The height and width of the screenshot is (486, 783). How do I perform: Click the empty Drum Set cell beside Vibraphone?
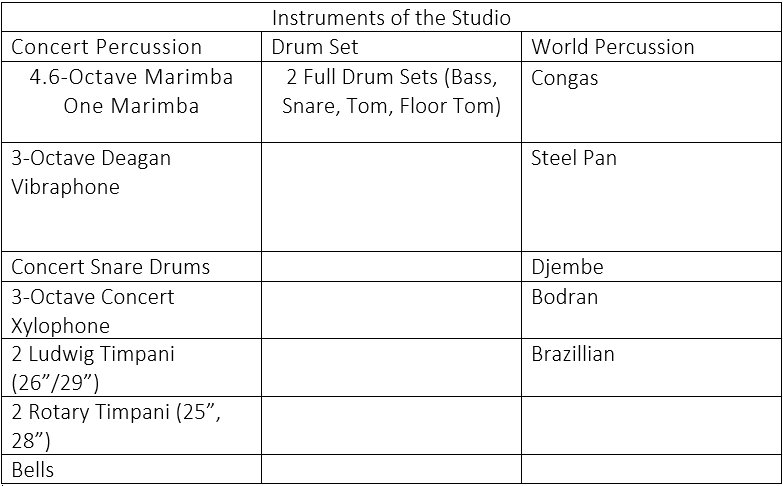[x=392, y=197]
